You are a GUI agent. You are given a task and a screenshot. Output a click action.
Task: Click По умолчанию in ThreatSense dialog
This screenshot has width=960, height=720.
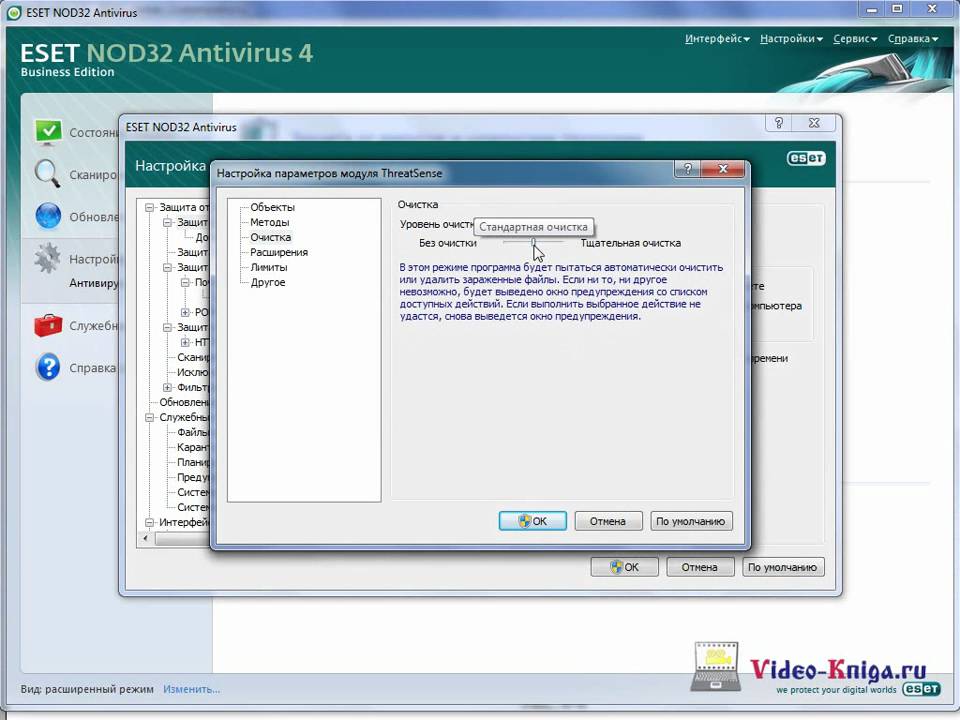pyautogui.click(x=691, y=521)
